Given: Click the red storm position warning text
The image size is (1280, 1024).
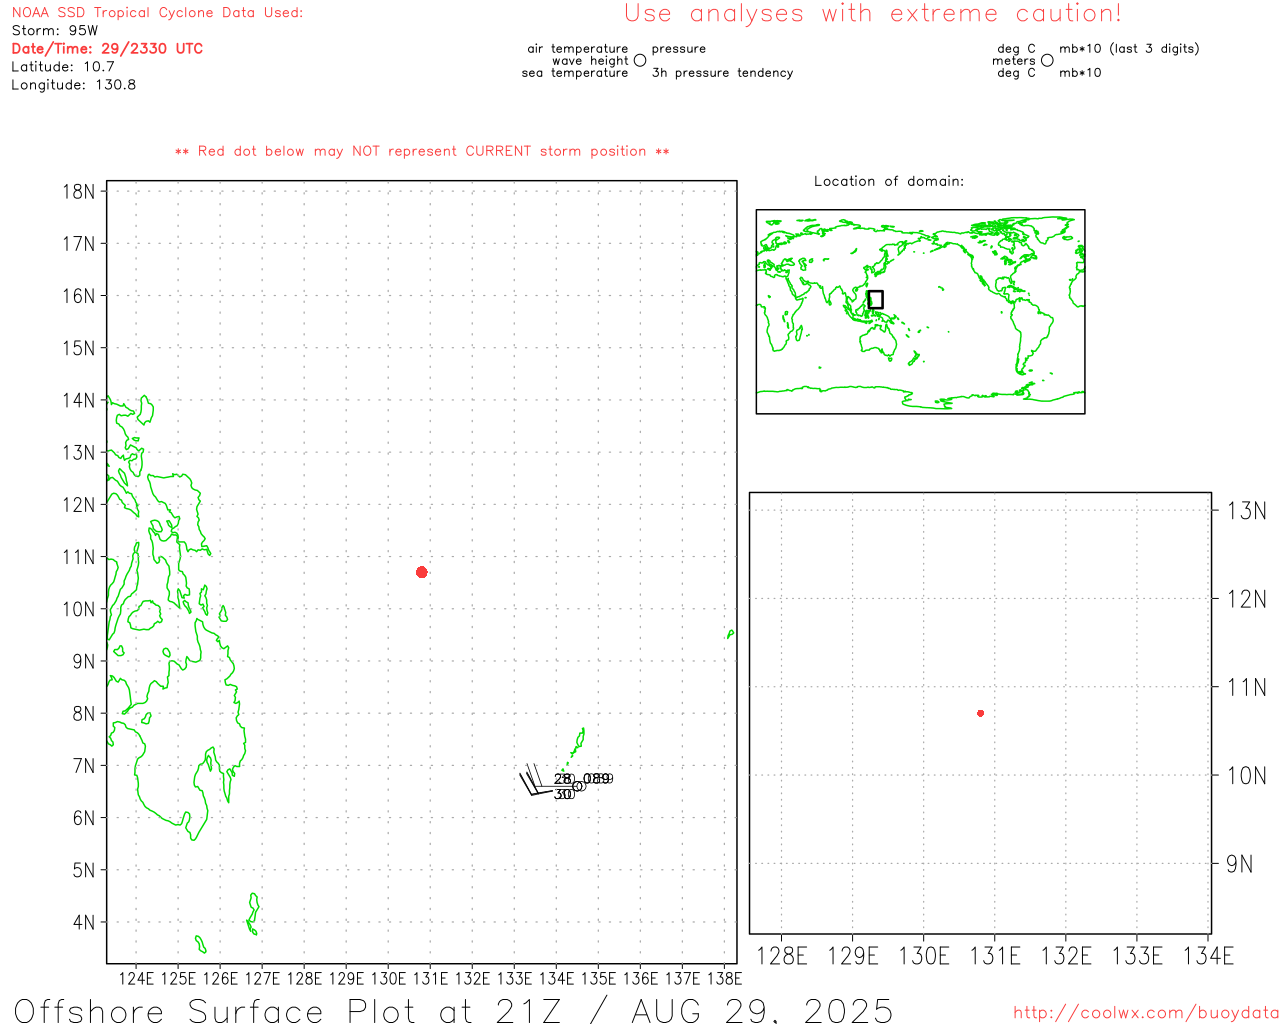Looking at the screenshot, I should 422,151.
